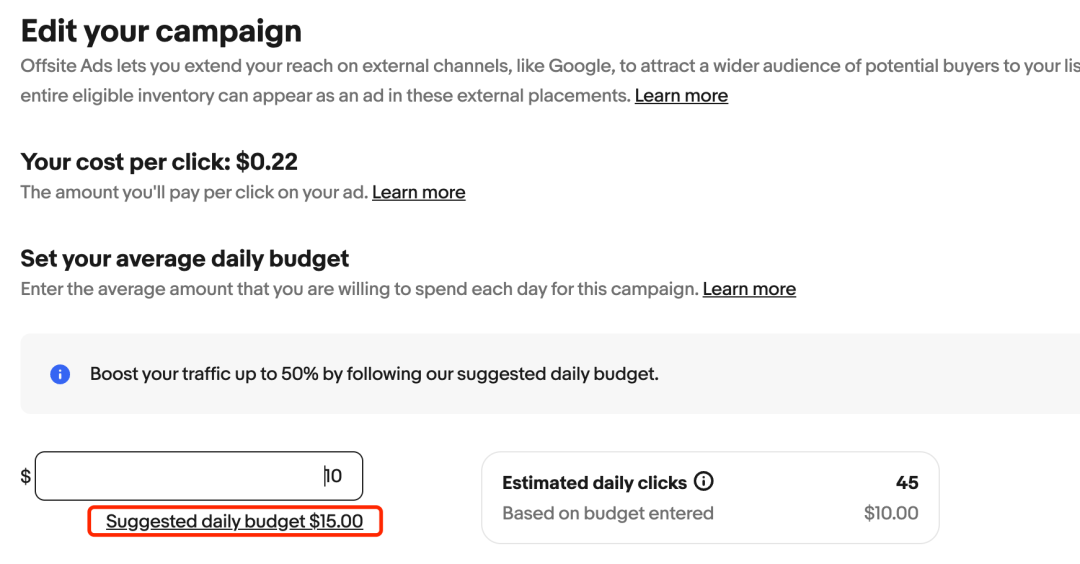Click the Offsite Ads description first line
The image size is (1080, 564).
coord(540,66)
